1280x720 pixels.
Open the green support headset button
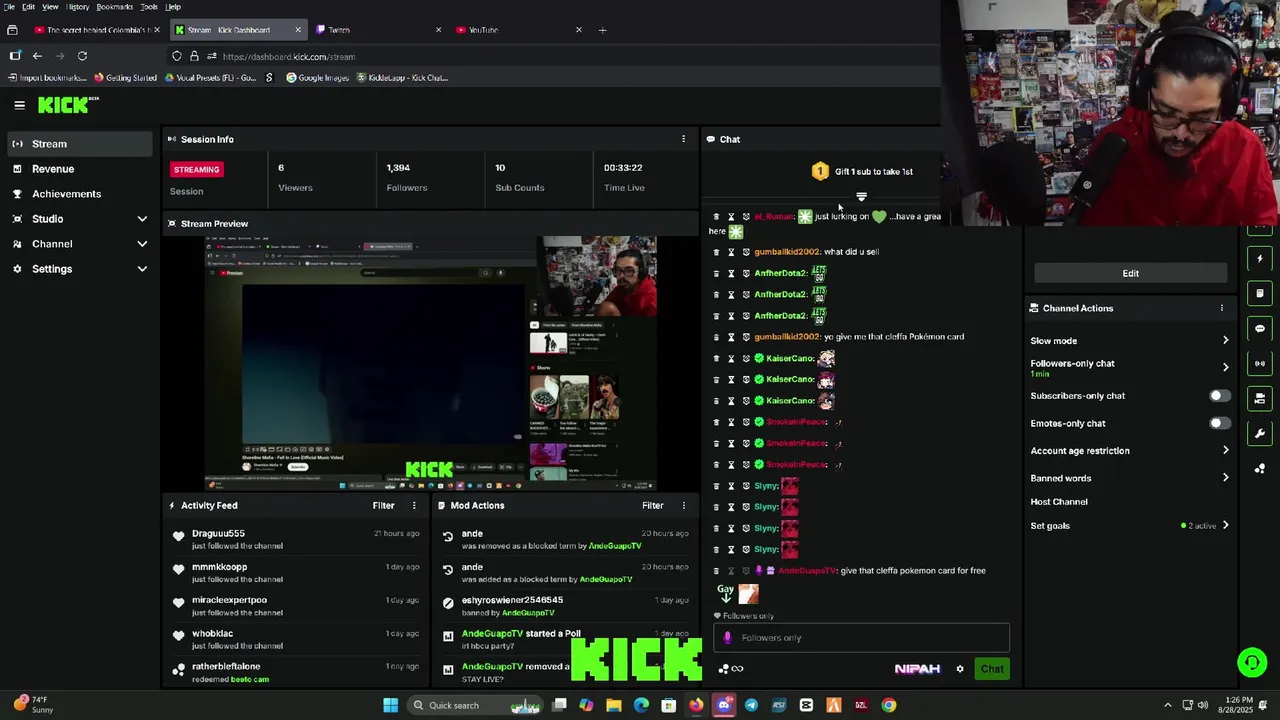(1252, 662)
